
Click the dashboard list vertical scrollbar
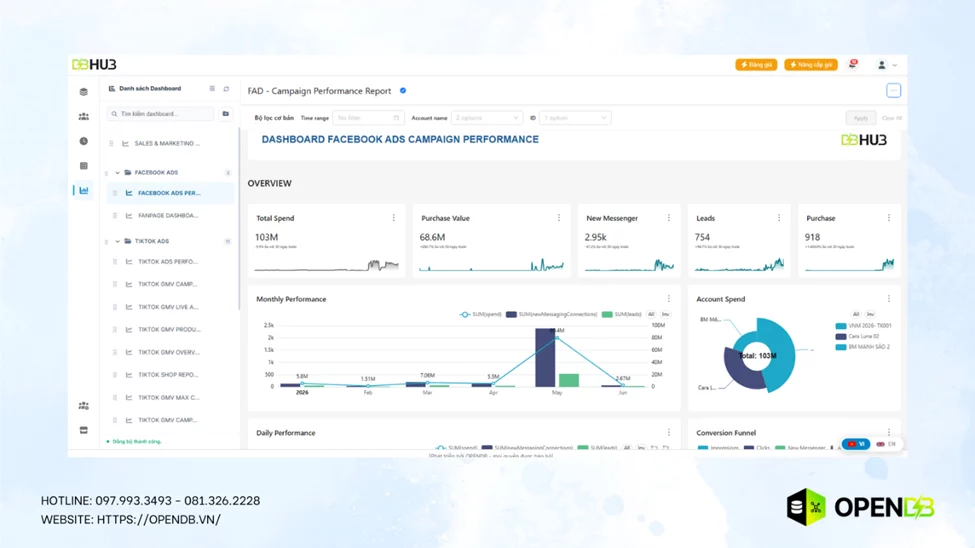pos(239,218)
